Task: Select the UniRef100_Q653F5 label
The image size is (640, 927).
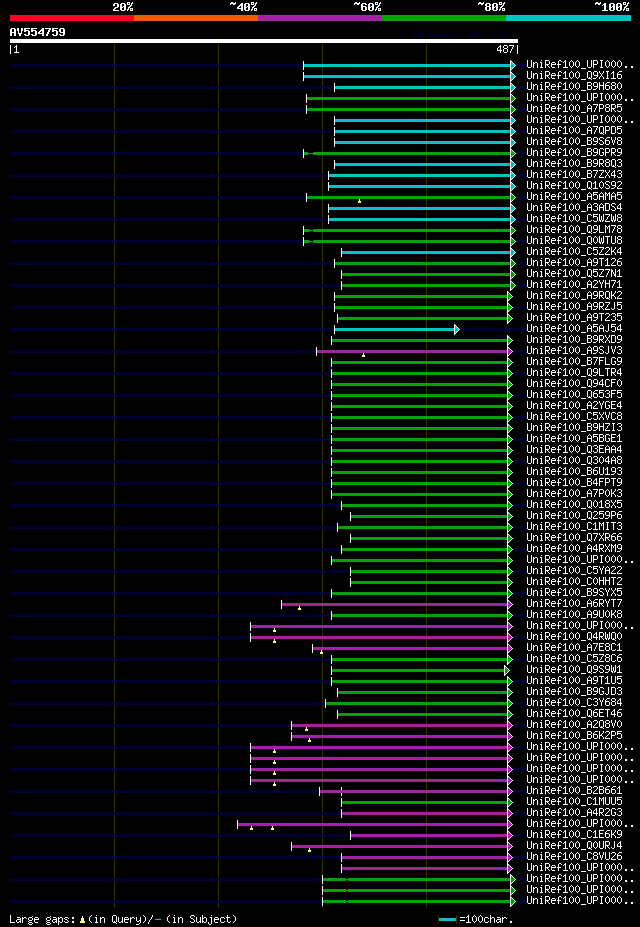Action: (574, 394)
